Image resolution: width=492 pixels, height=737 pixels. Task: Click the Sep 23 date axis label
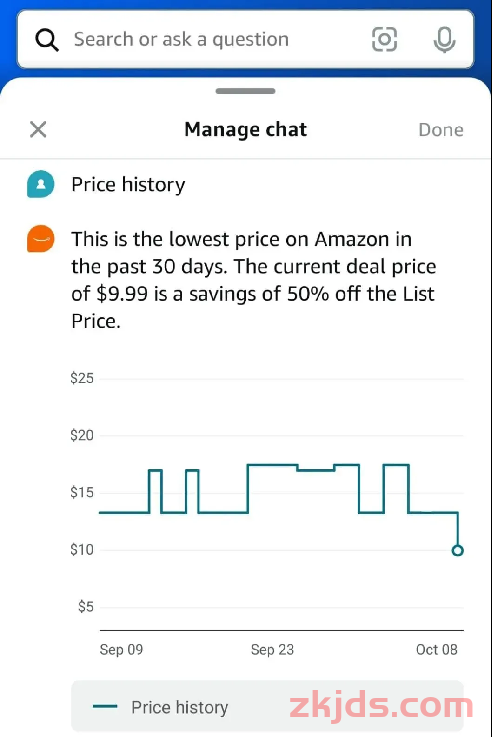(272, 650)
